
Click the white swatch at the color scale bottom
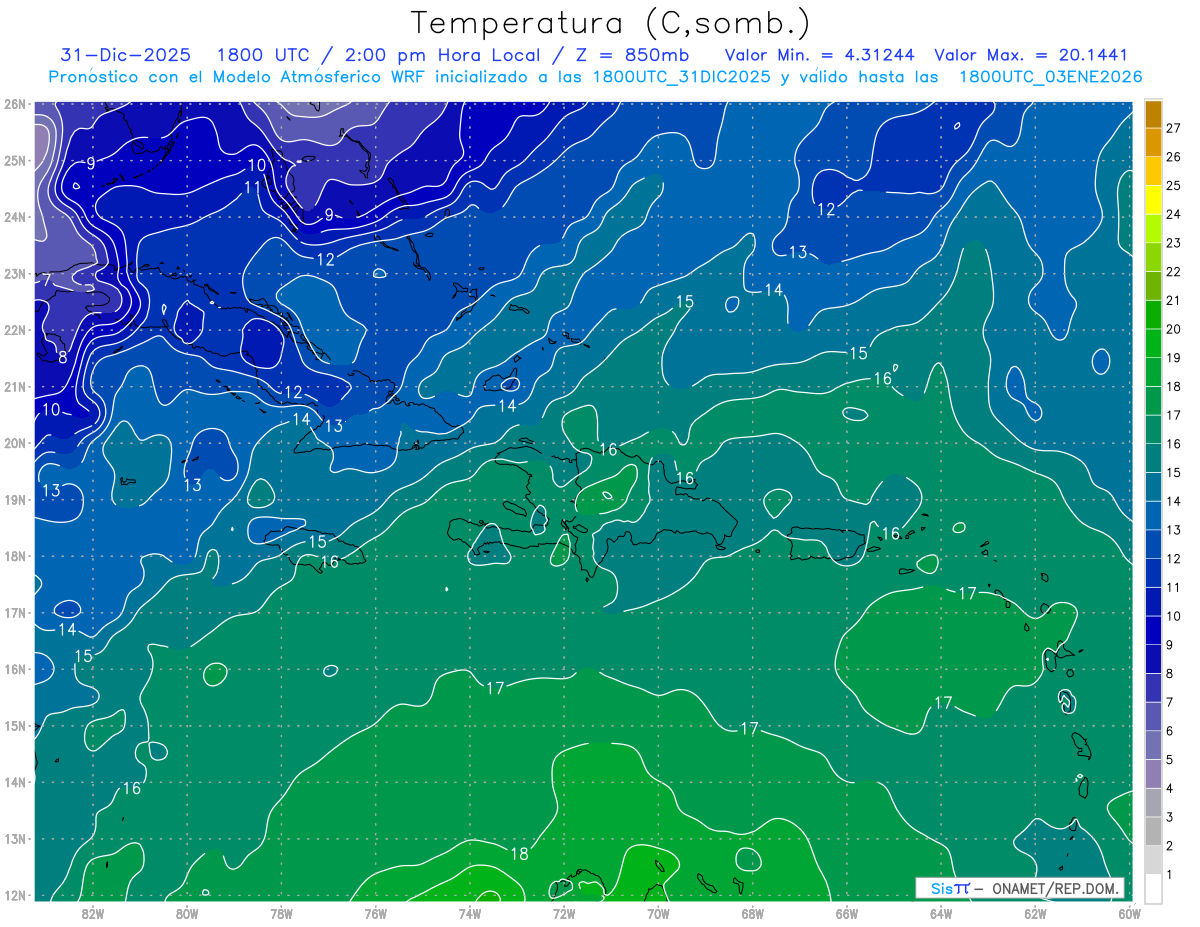(1153, 888)
